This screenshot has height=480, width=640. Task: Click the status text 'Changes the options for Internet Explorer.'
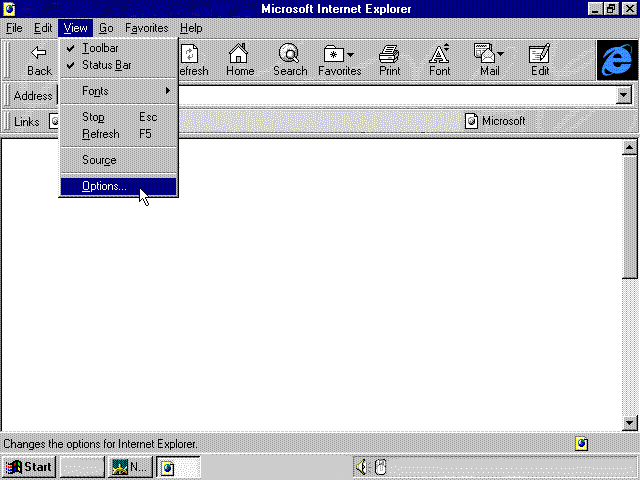100,444
